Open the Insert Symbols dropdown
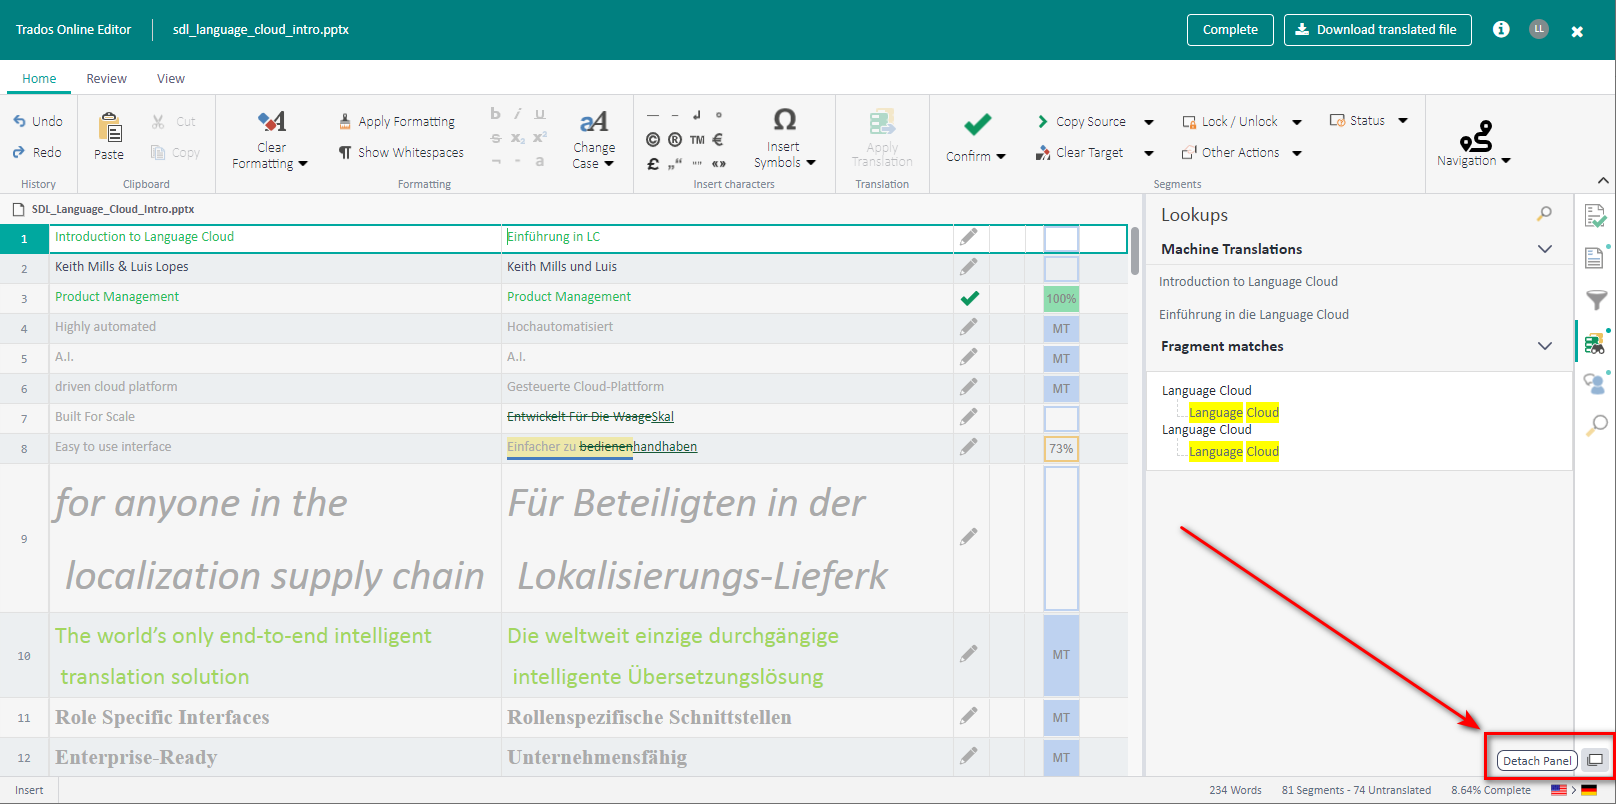1616x804 pixels. coord(785,139)
